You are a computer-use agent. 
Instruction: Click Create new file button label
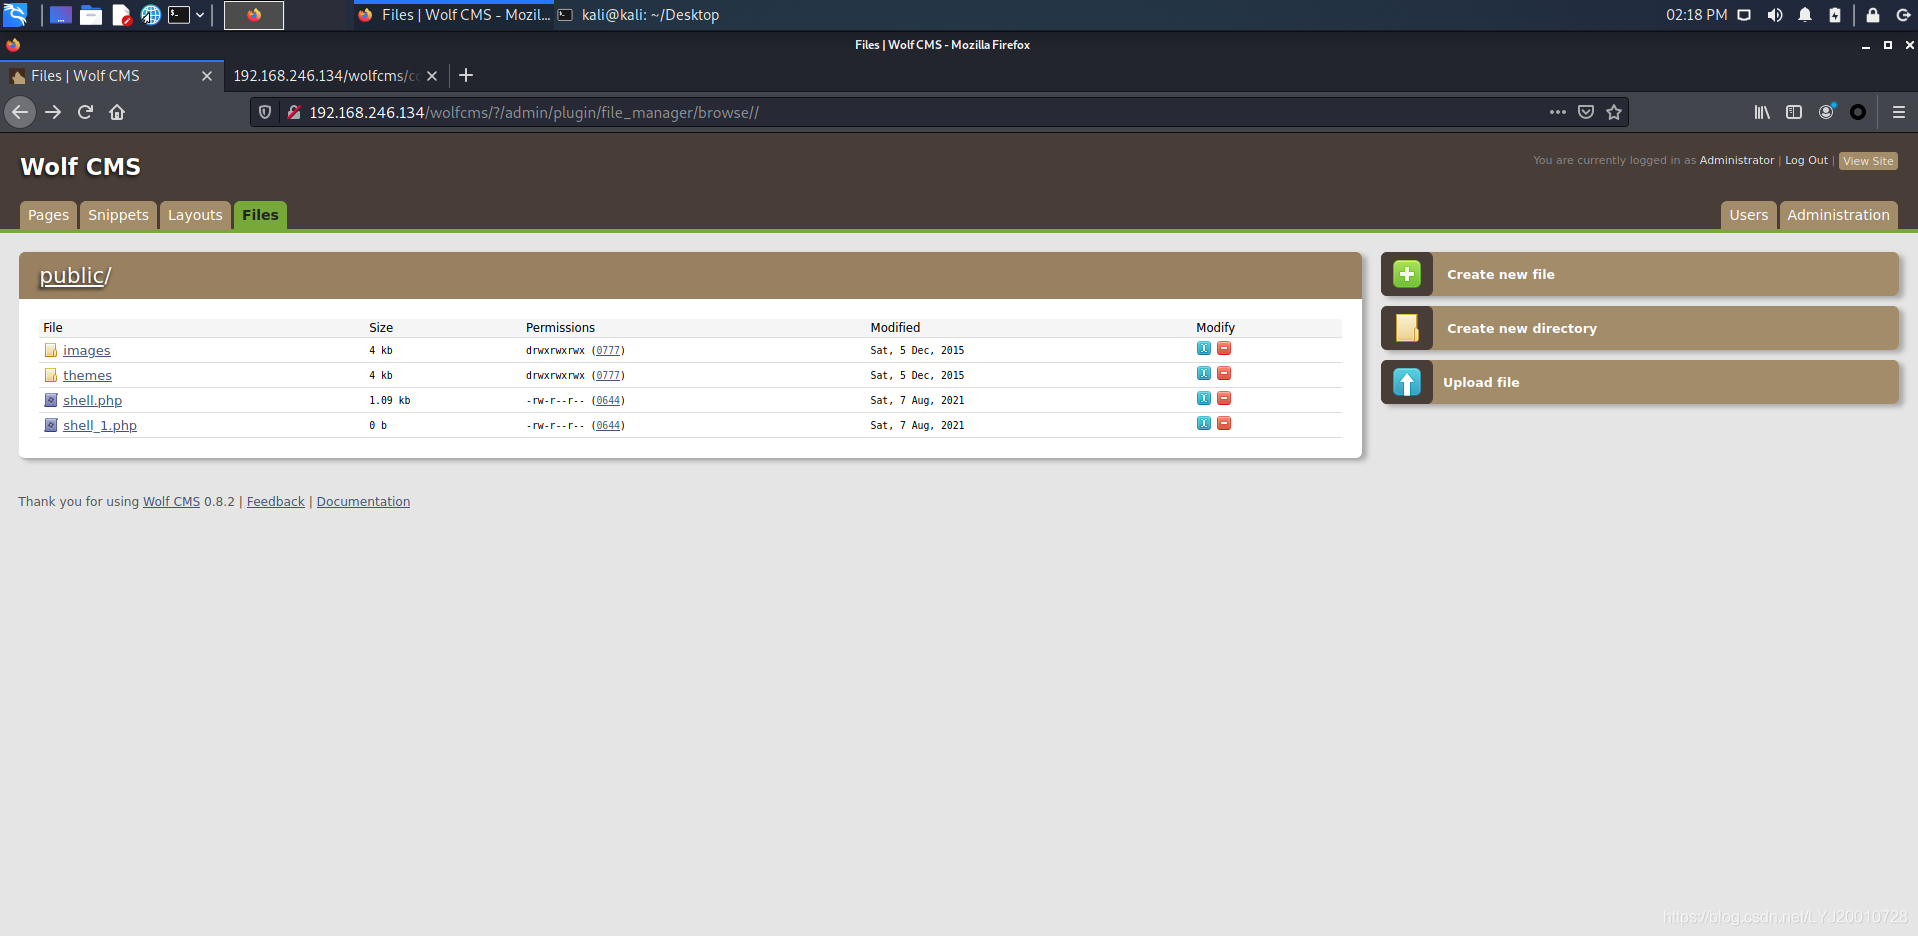pos(1501,274)
